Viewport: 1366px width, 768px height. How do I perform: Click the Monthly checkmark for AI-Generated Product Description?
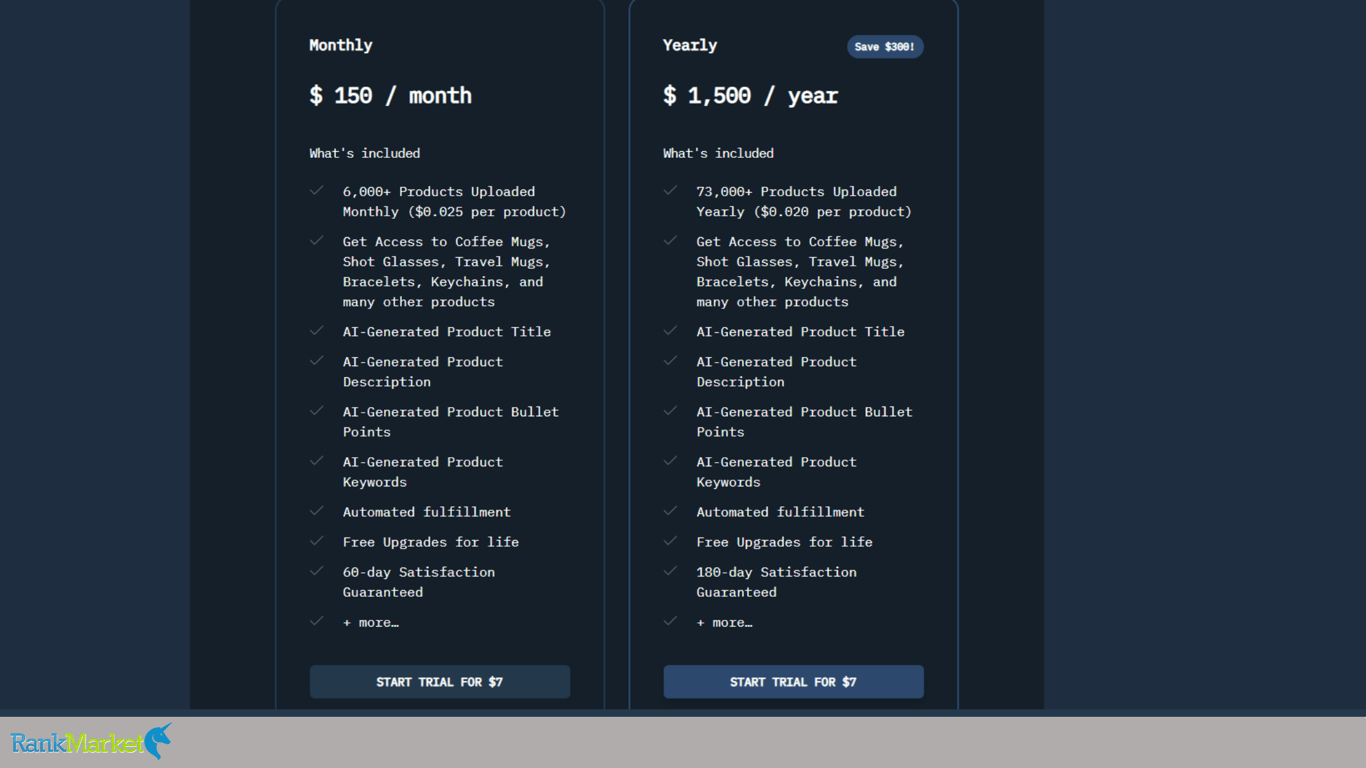pyautogui.click(x=317, y=360)
